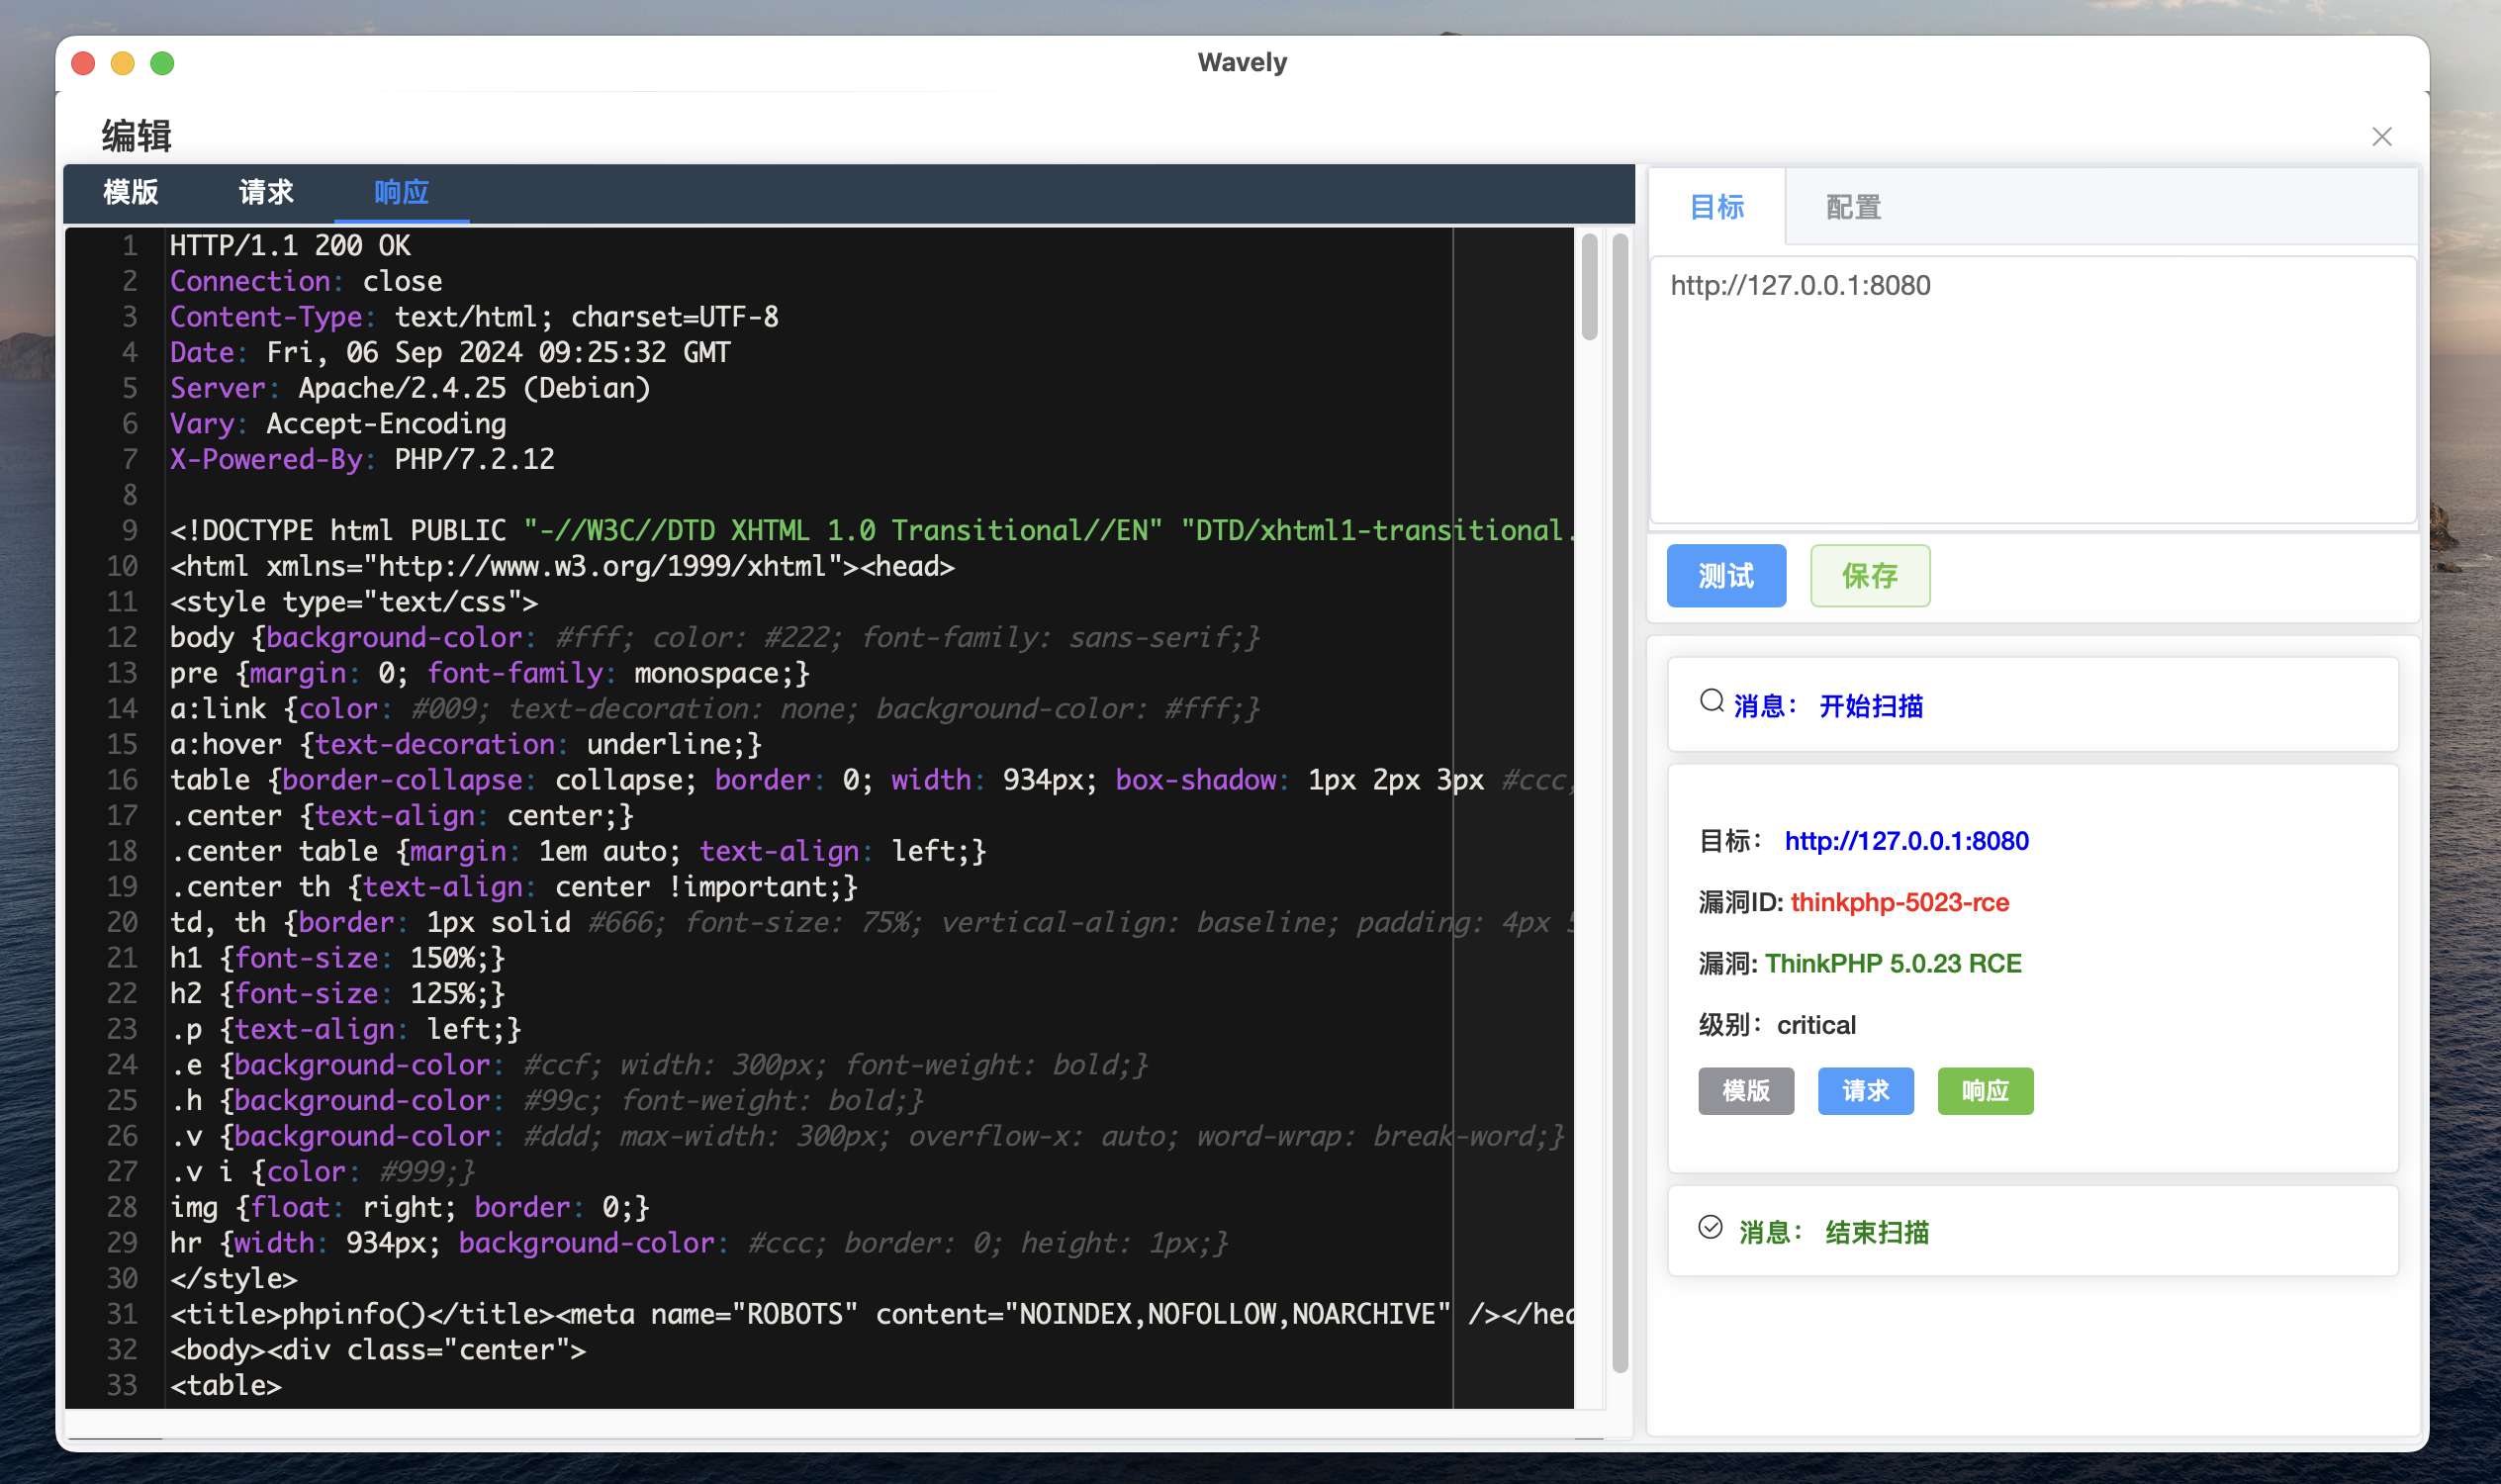This screenshot has height=1484, width=2501.
Task: Click the green 响应 button in vulnerability card
Action: pos(1985,1091)
